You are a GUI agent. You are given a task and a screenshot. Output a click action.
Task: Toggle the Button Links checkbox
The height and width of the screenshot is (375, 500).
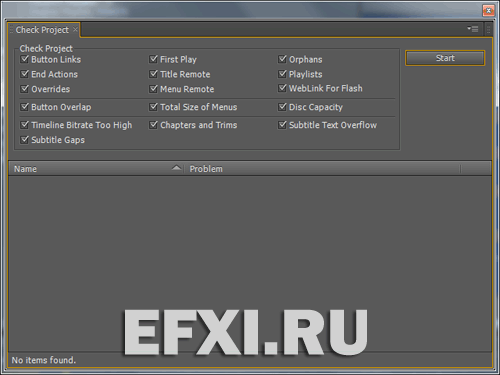(24, 59)
